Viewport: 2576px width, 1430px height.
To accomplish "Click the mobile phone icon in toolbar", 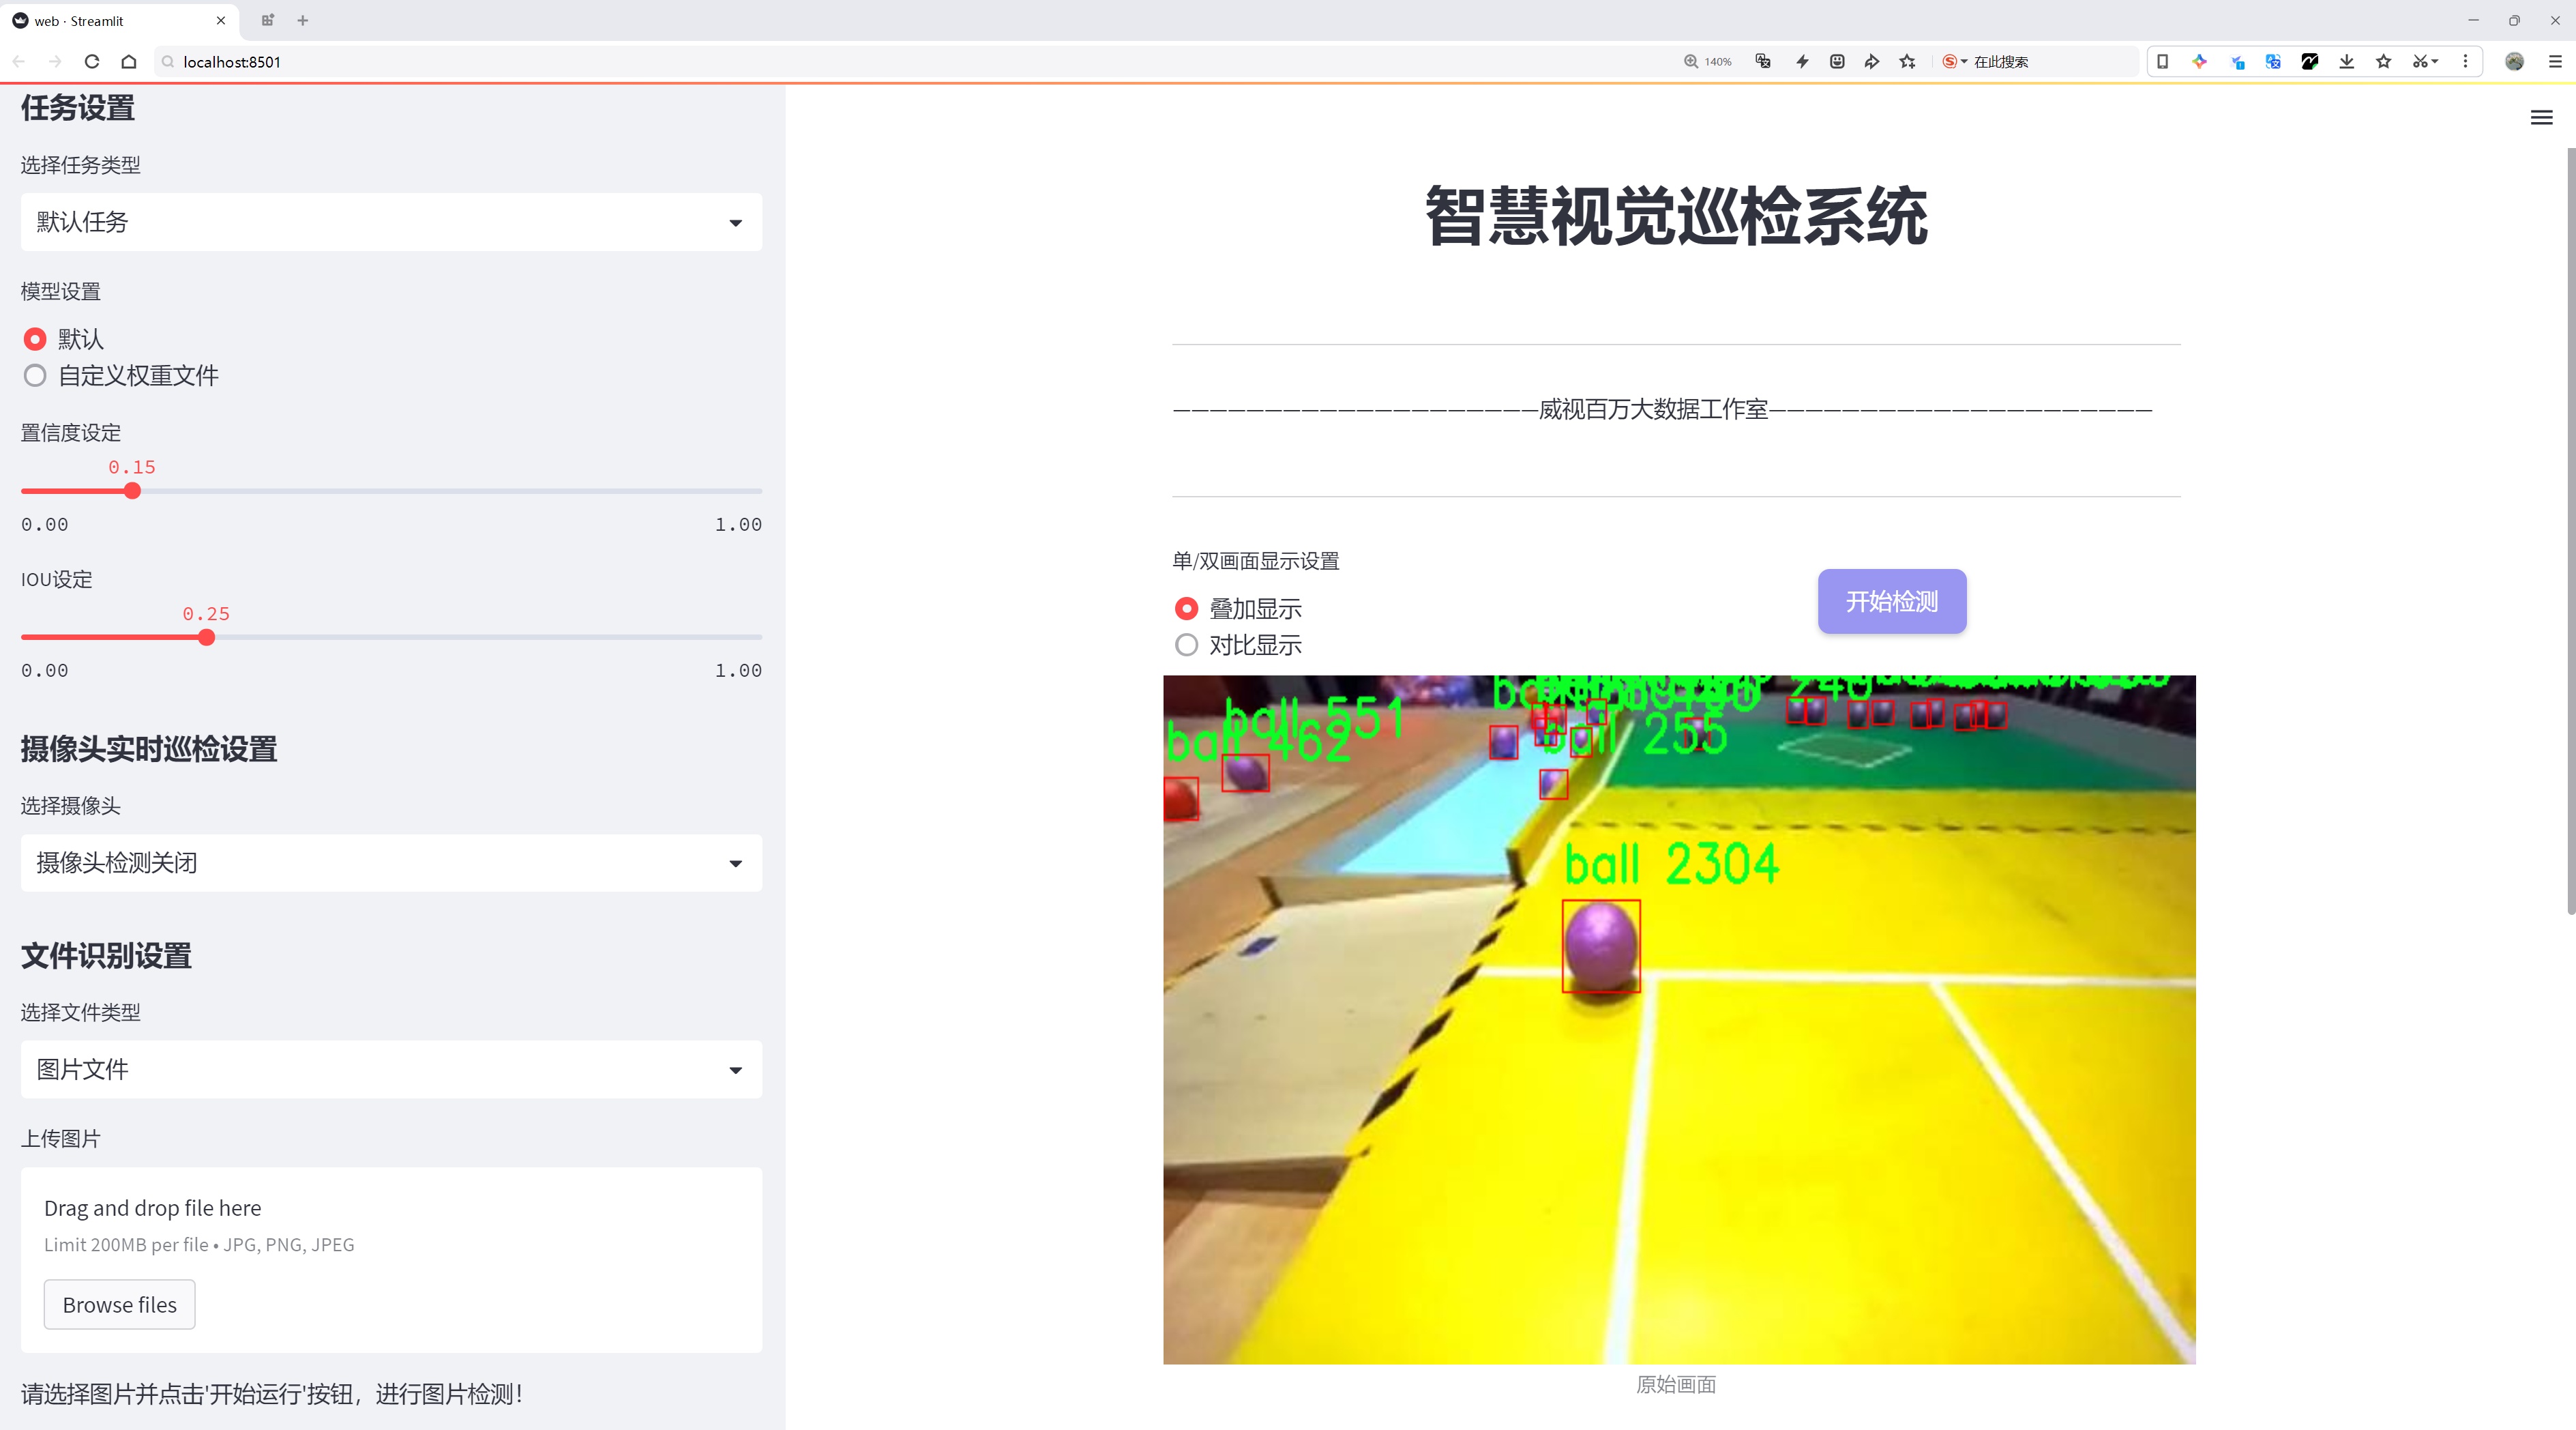I will tap(2162, 61).
